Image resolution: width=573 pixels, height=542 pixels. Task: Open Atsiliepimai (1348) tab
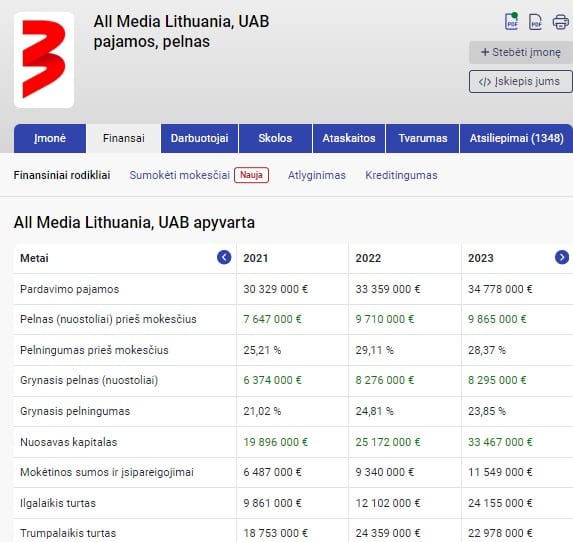coord(516,138)
